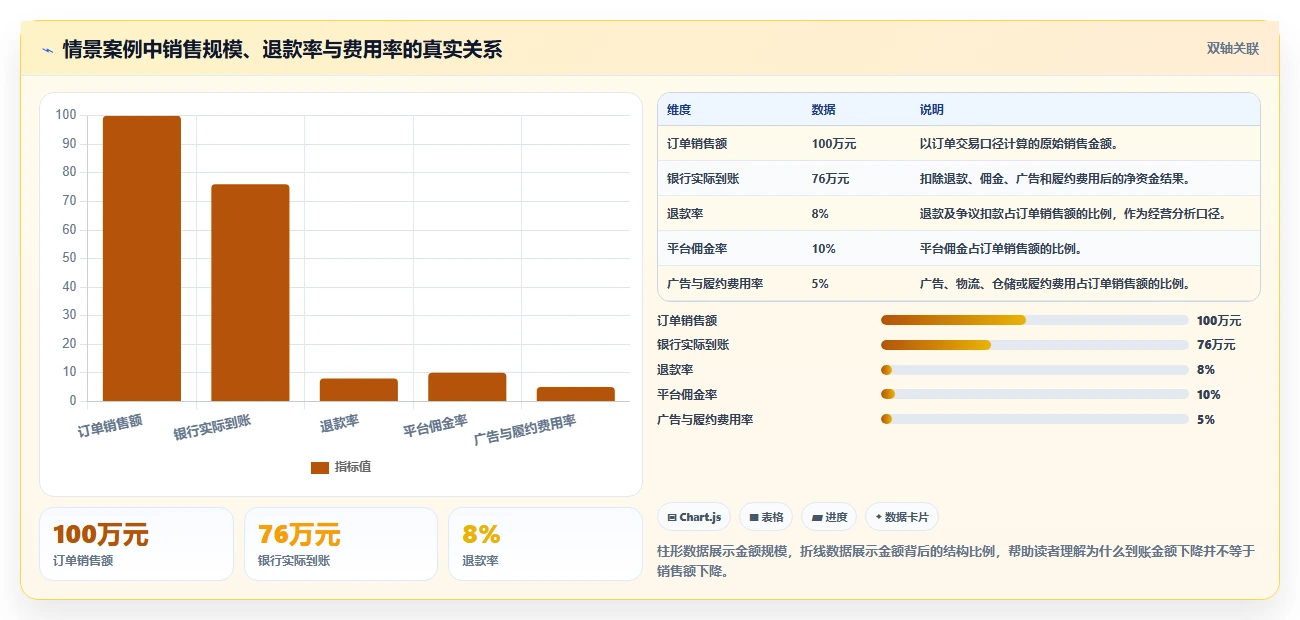The image size is (1300, 620).
Task: Click the 退款率 bar in chart
Action: pyautogui.click(x=359, y=390)
